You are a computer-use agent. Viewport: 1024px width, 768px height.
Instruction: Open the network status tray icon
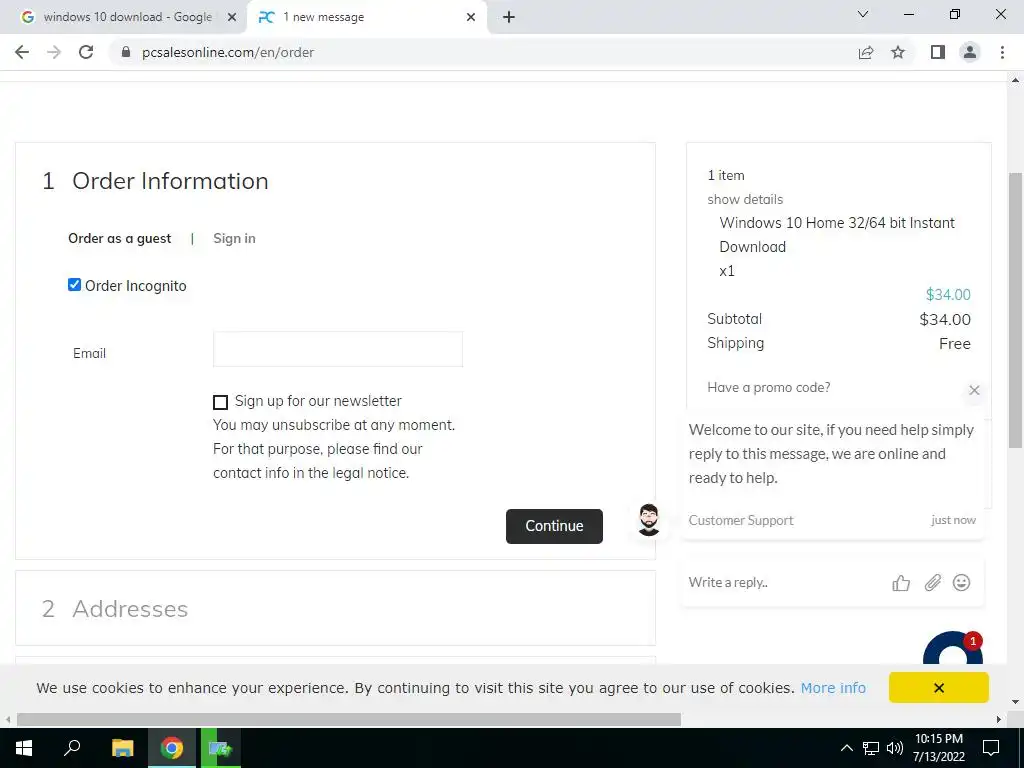pyautogui.click(x=871, y=748)
